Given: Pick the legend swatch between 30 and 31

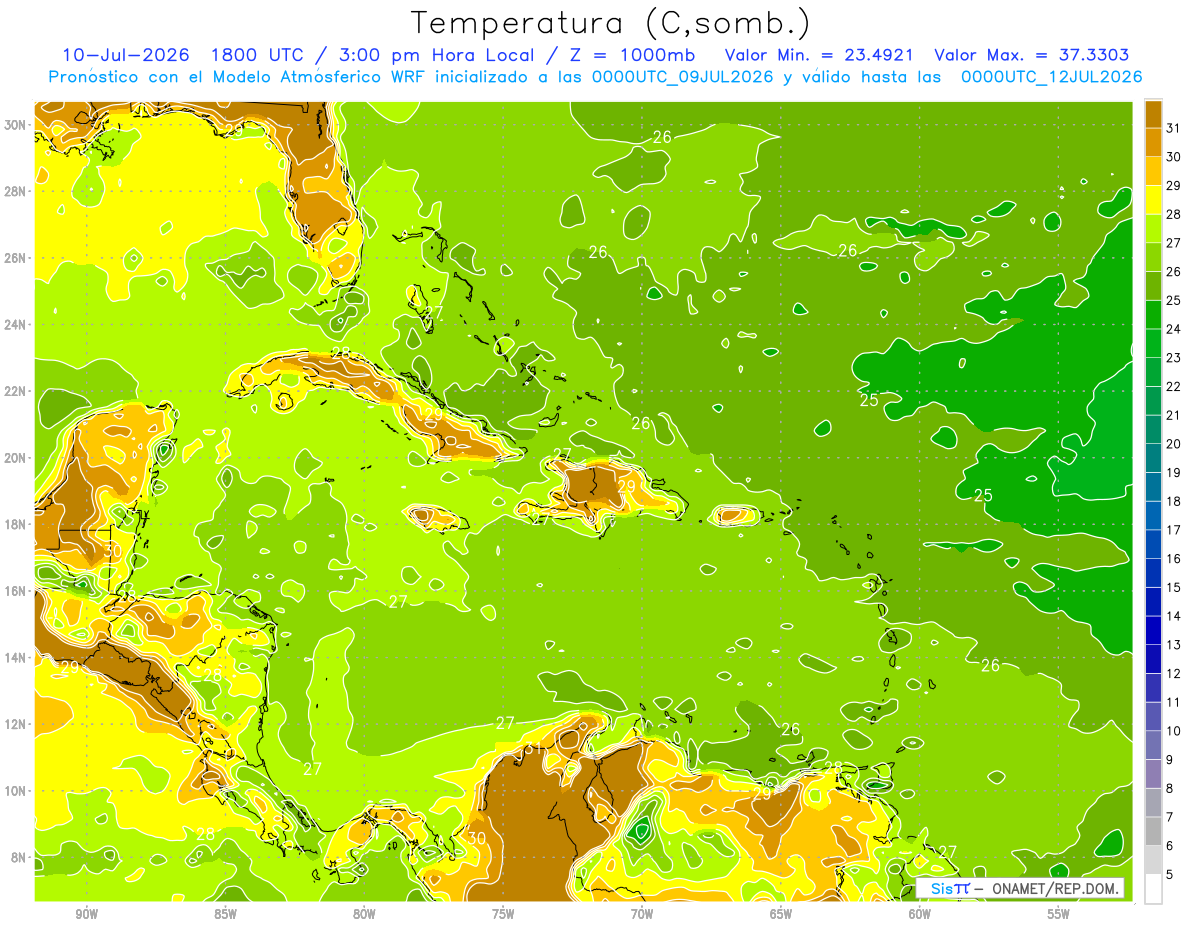Looking at the screenshot, I should click(1153, 142).
